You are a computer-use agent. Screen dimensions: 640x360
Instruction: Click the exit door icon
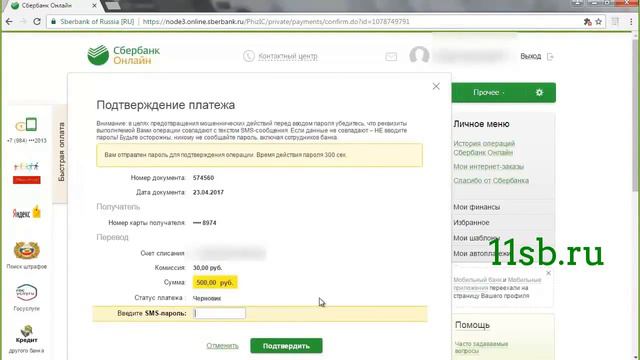click(550, 56)
